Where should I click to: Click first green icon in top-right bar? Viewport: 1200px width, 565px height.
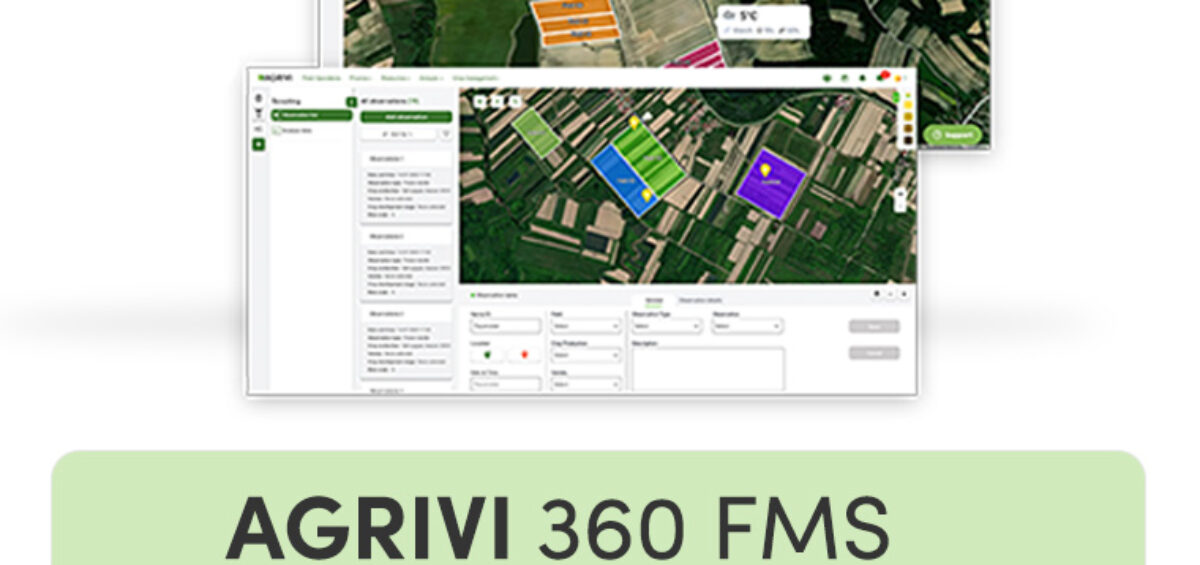(x=828, y=78)
